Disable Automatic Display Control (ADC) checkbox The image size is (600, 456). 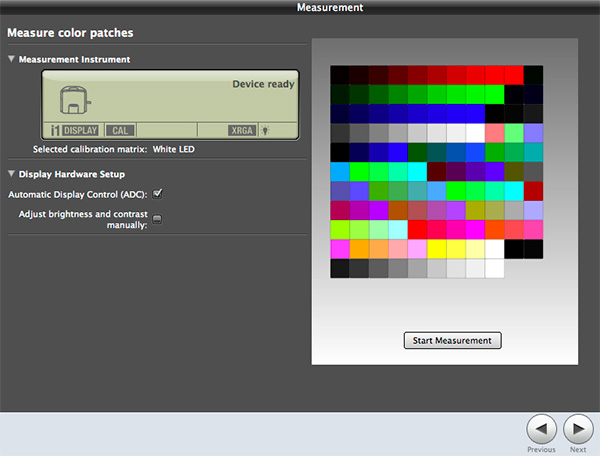coord(157,193)
